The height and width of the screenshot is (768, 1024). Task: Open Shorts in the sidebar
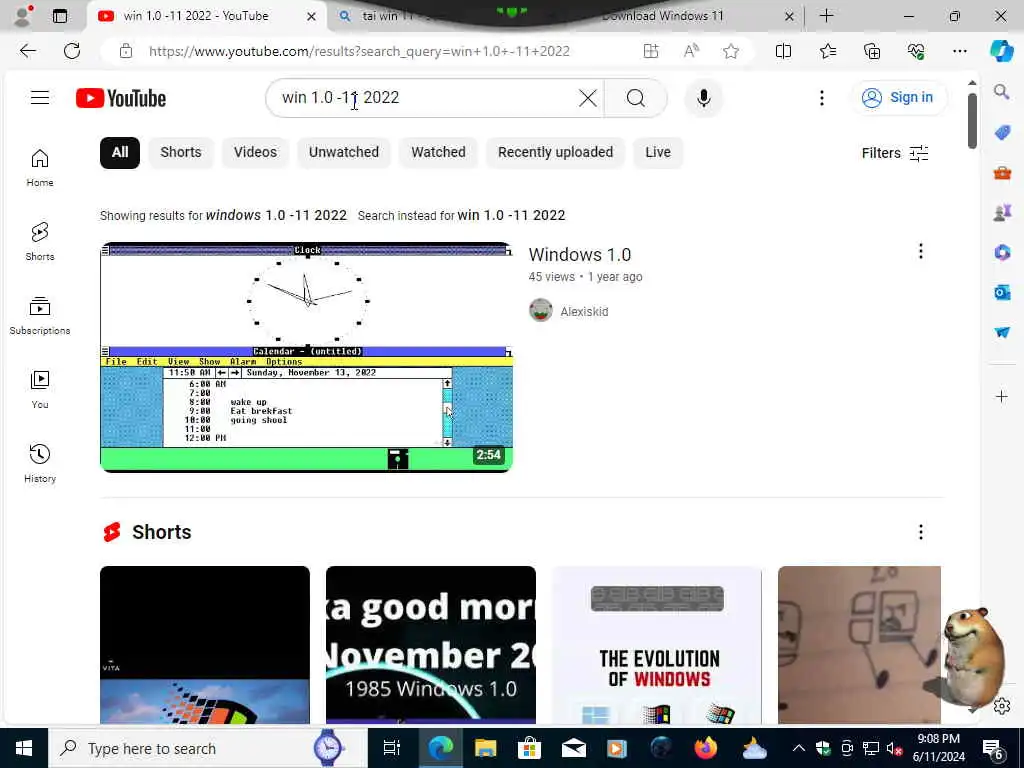[40, 241]
